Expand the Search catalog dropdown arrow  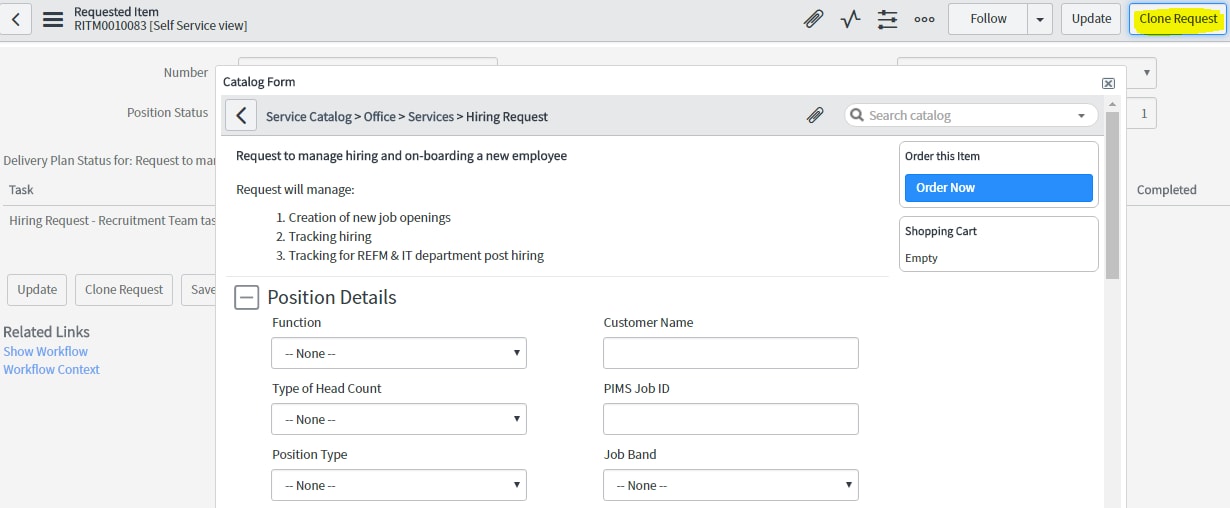click(1081, 116)
